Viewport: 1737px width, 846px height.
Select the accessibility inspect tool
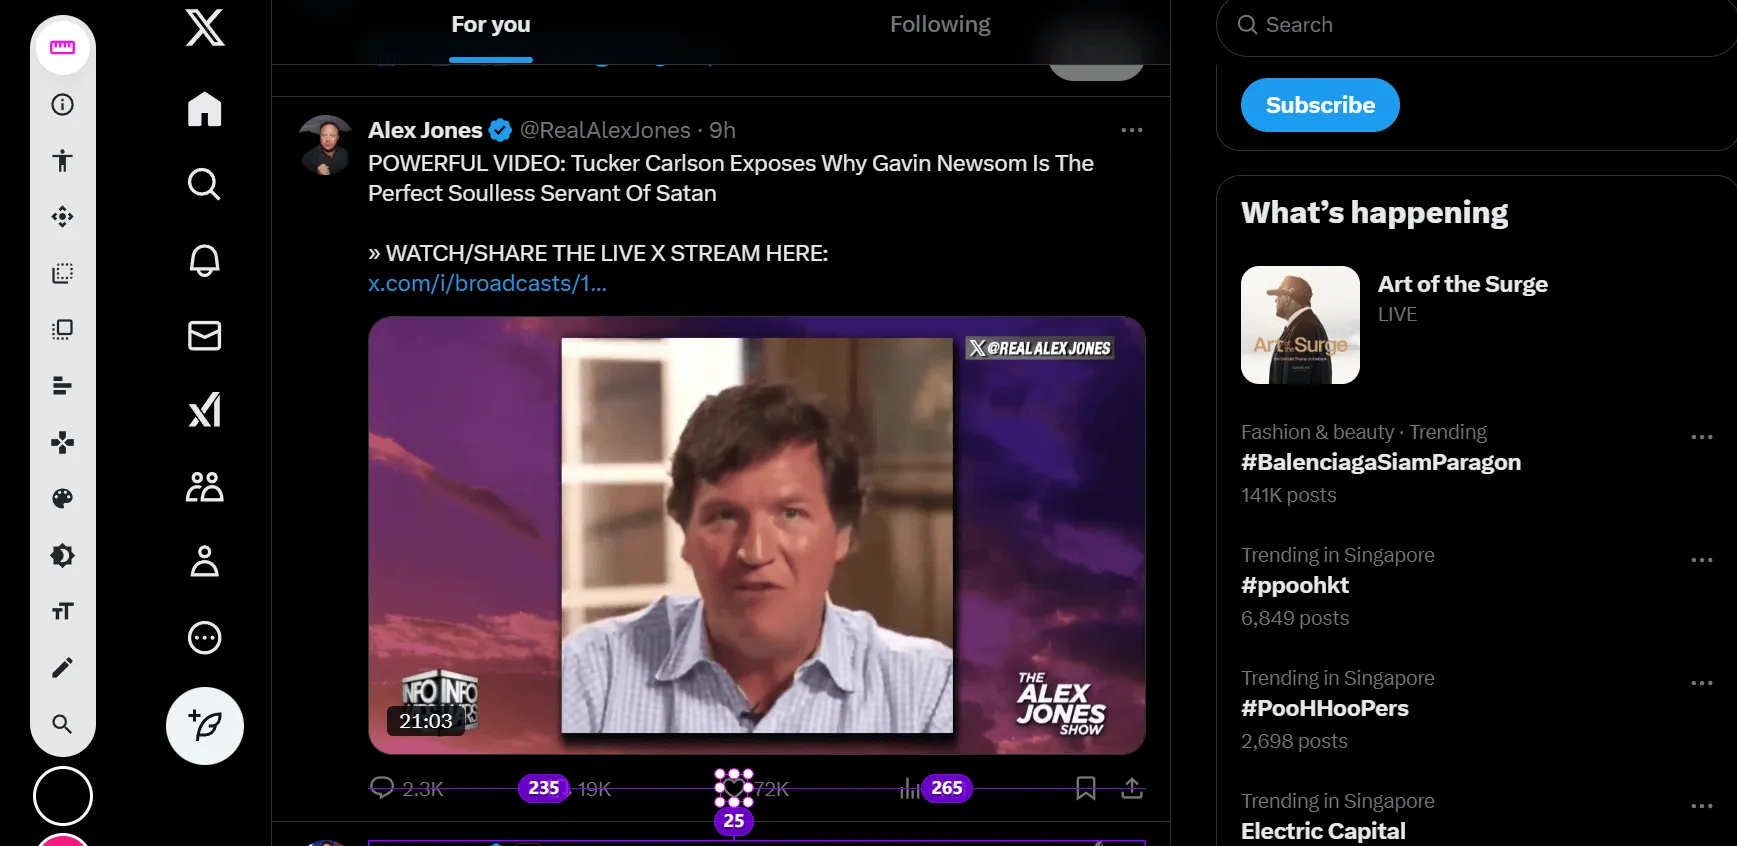[63, 160]
